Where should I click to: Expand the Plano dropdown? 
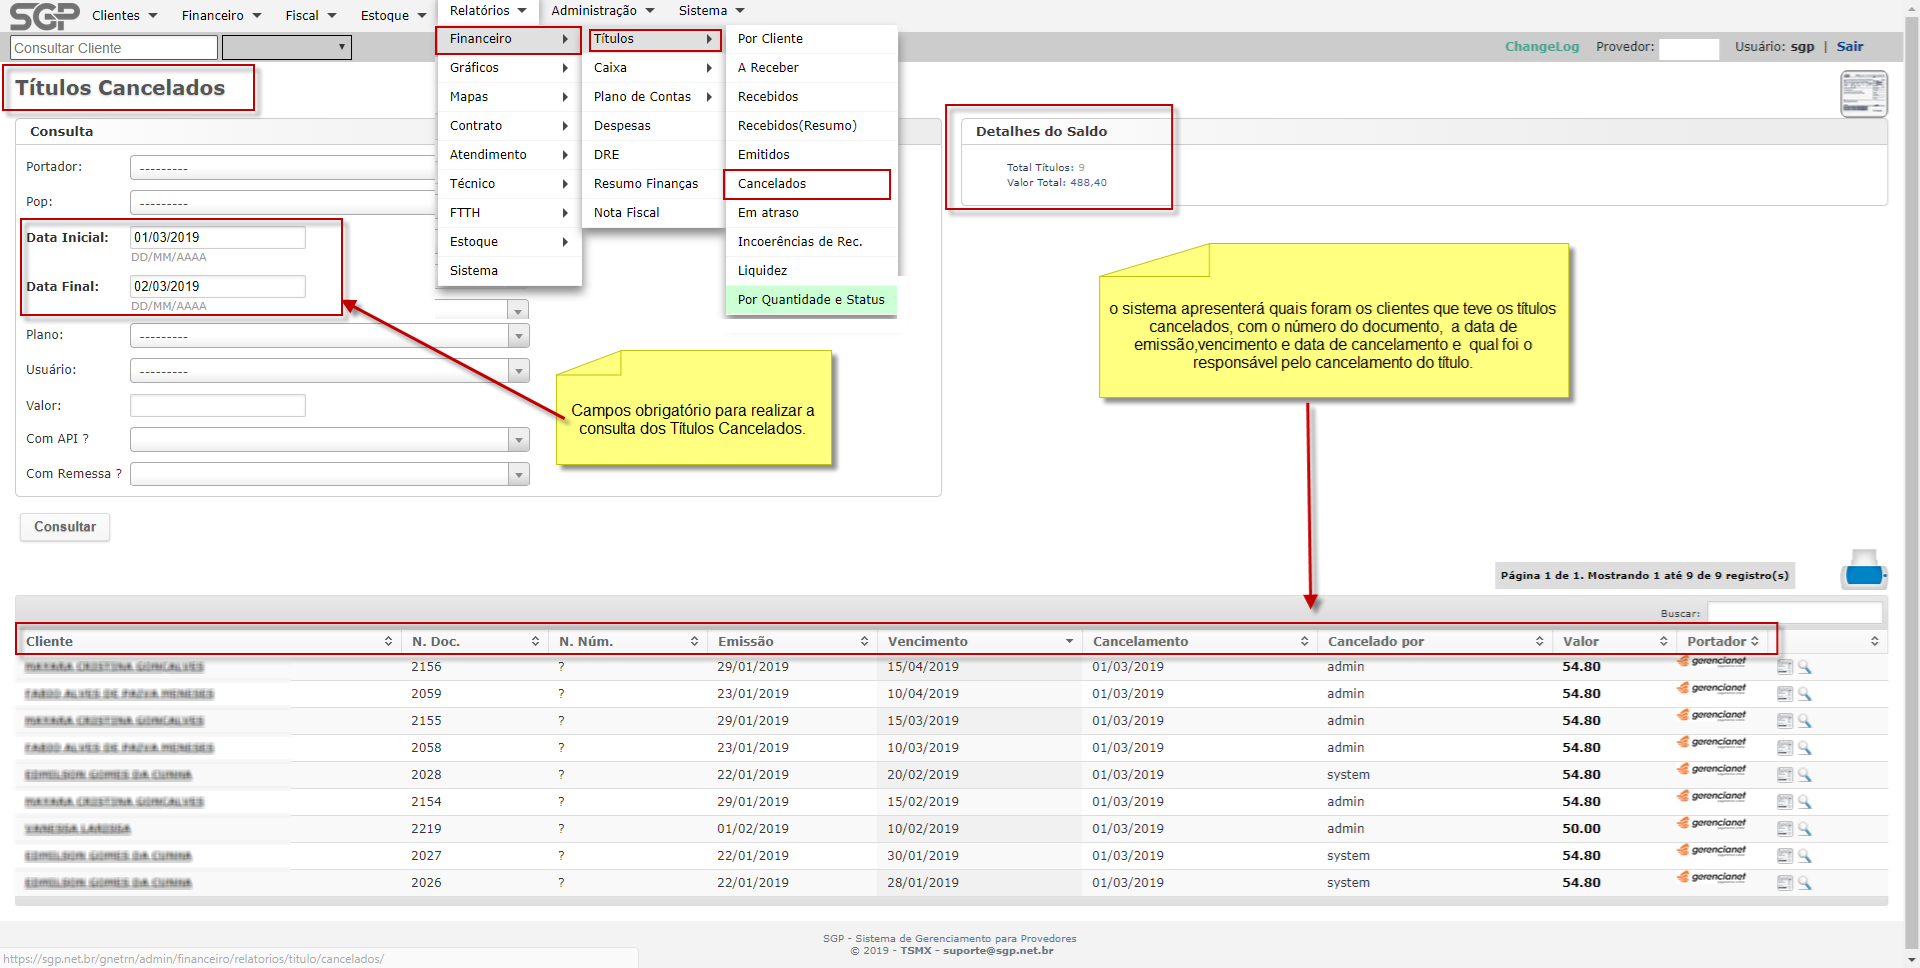(518, 336)
